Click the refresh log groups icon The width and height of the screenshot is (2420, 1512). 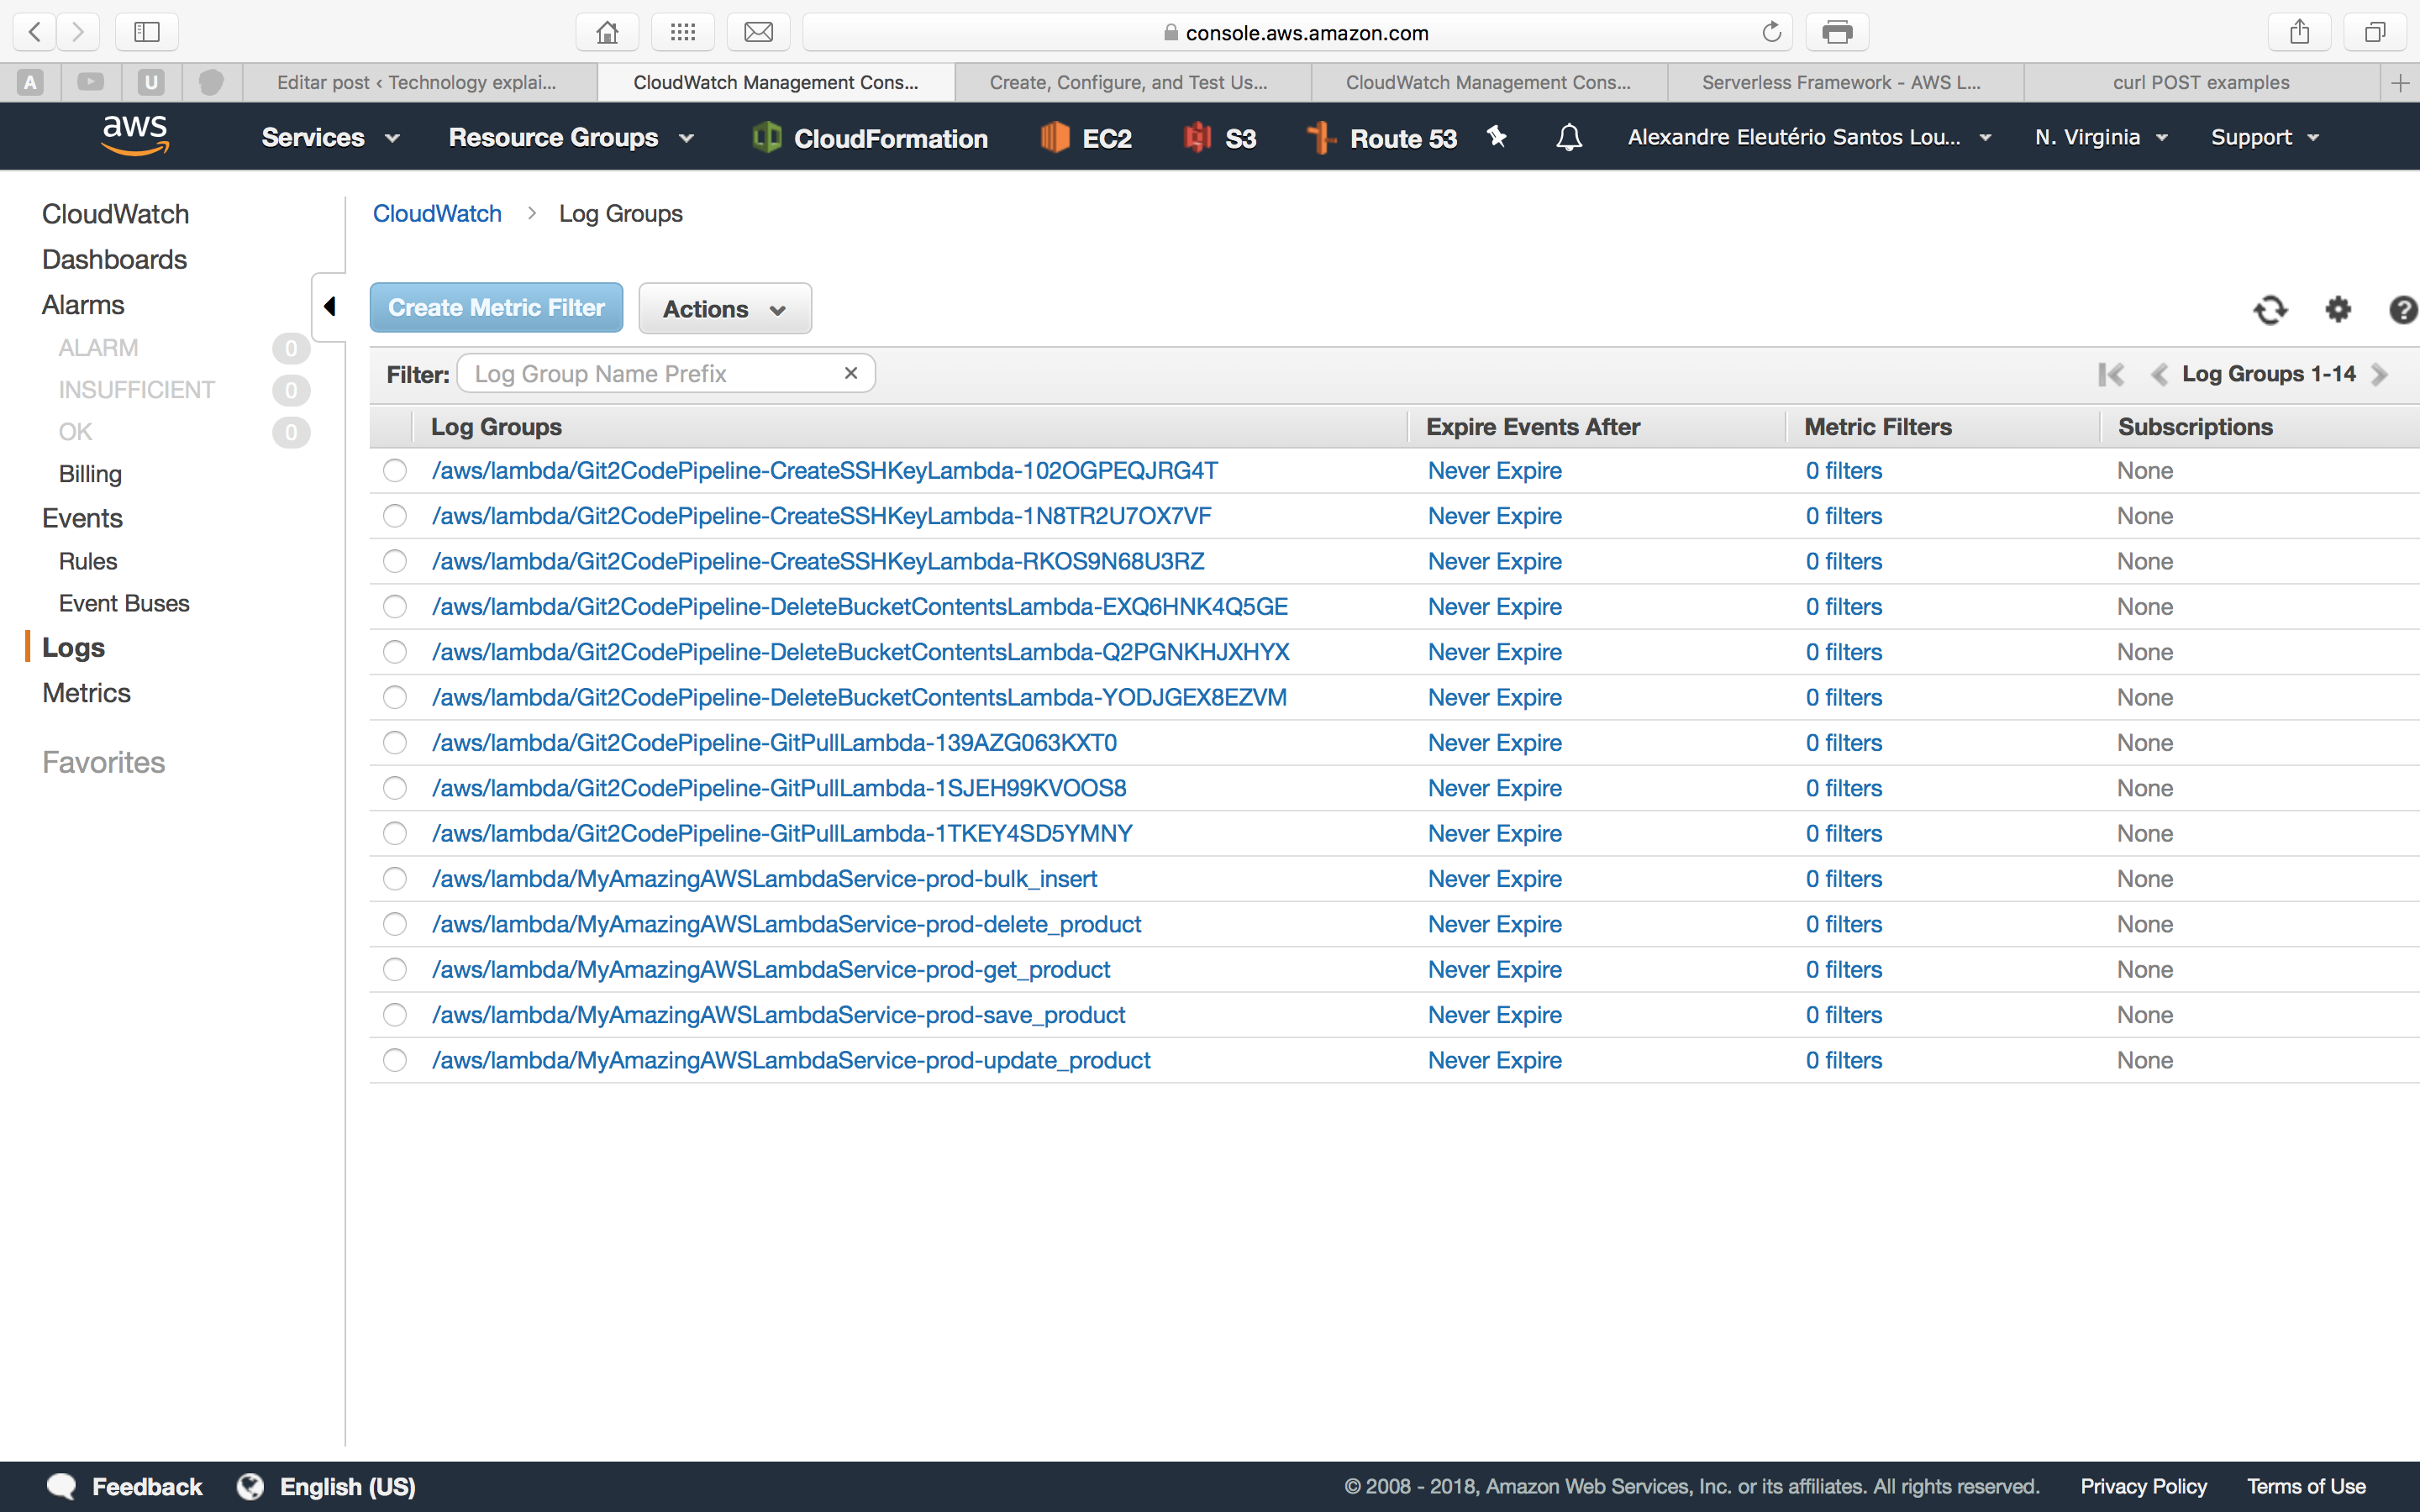[x=2270, y=310]
